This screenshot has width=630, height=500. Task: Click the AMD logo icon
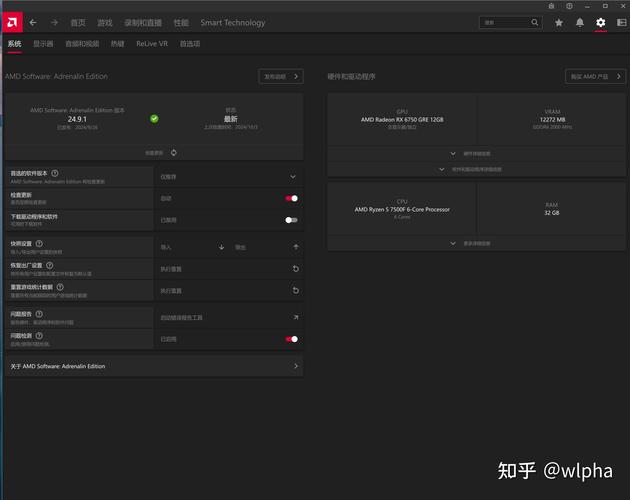[x=12, y=22]
